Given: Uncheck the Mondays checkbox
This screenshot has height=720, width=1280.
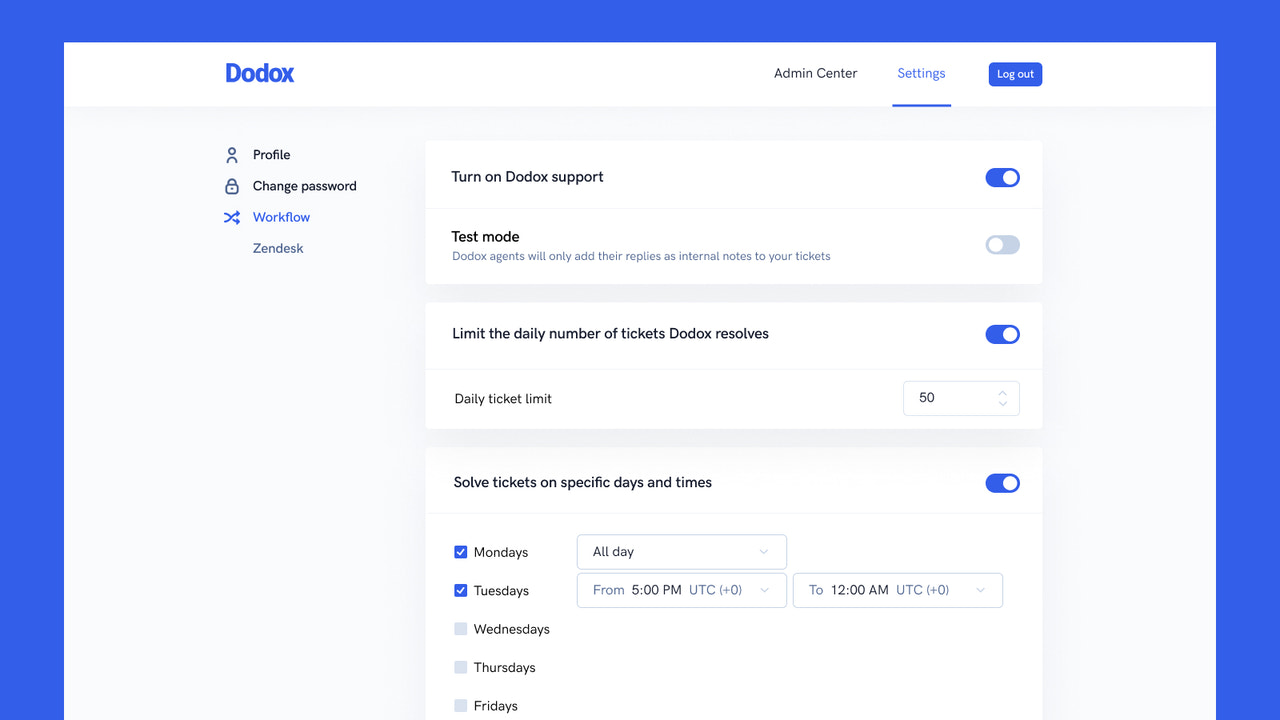Looking at the screenshot, I should [460, 551].
